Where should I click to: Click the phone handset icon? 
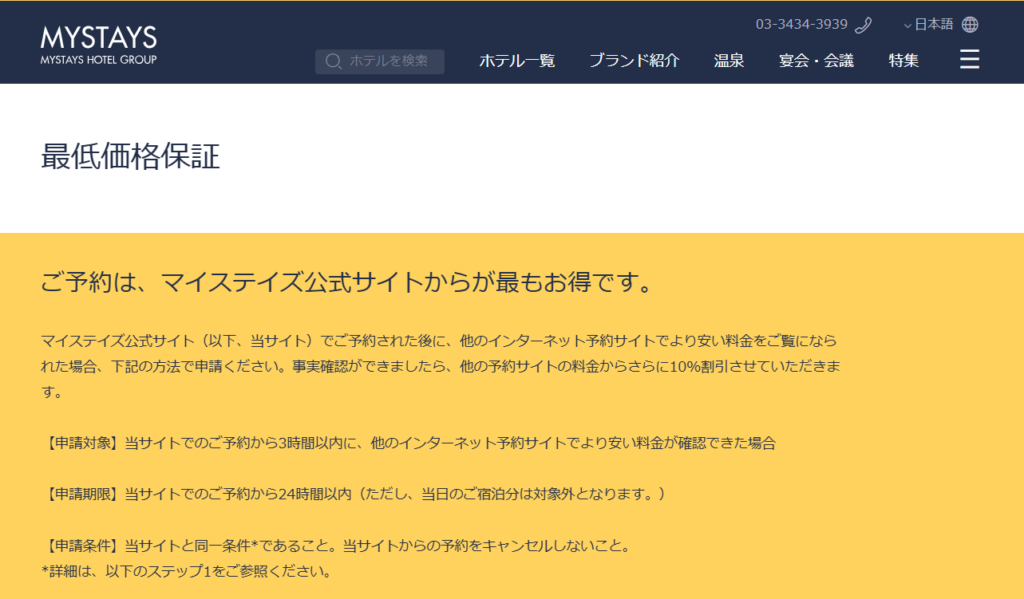[x=863, y=25]
